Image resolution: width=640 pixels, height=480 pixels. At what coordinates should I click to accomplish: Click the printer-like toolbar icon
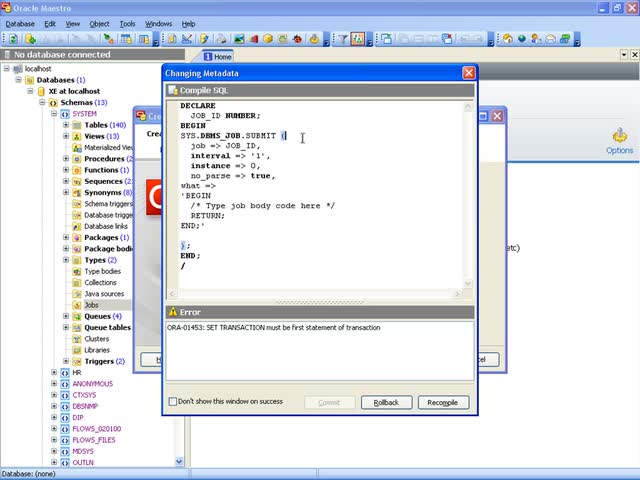222,39
